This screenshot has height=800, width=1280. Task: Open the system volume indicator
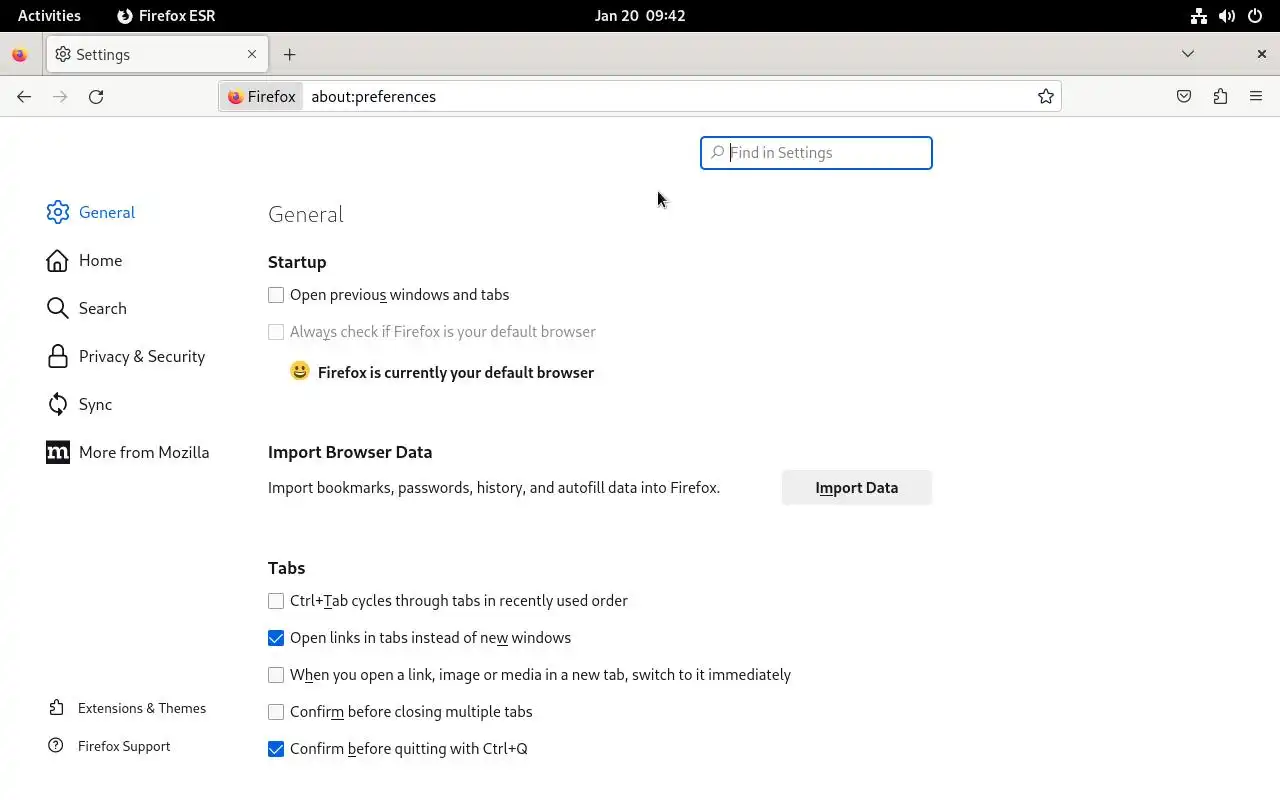click(1227, 16)
